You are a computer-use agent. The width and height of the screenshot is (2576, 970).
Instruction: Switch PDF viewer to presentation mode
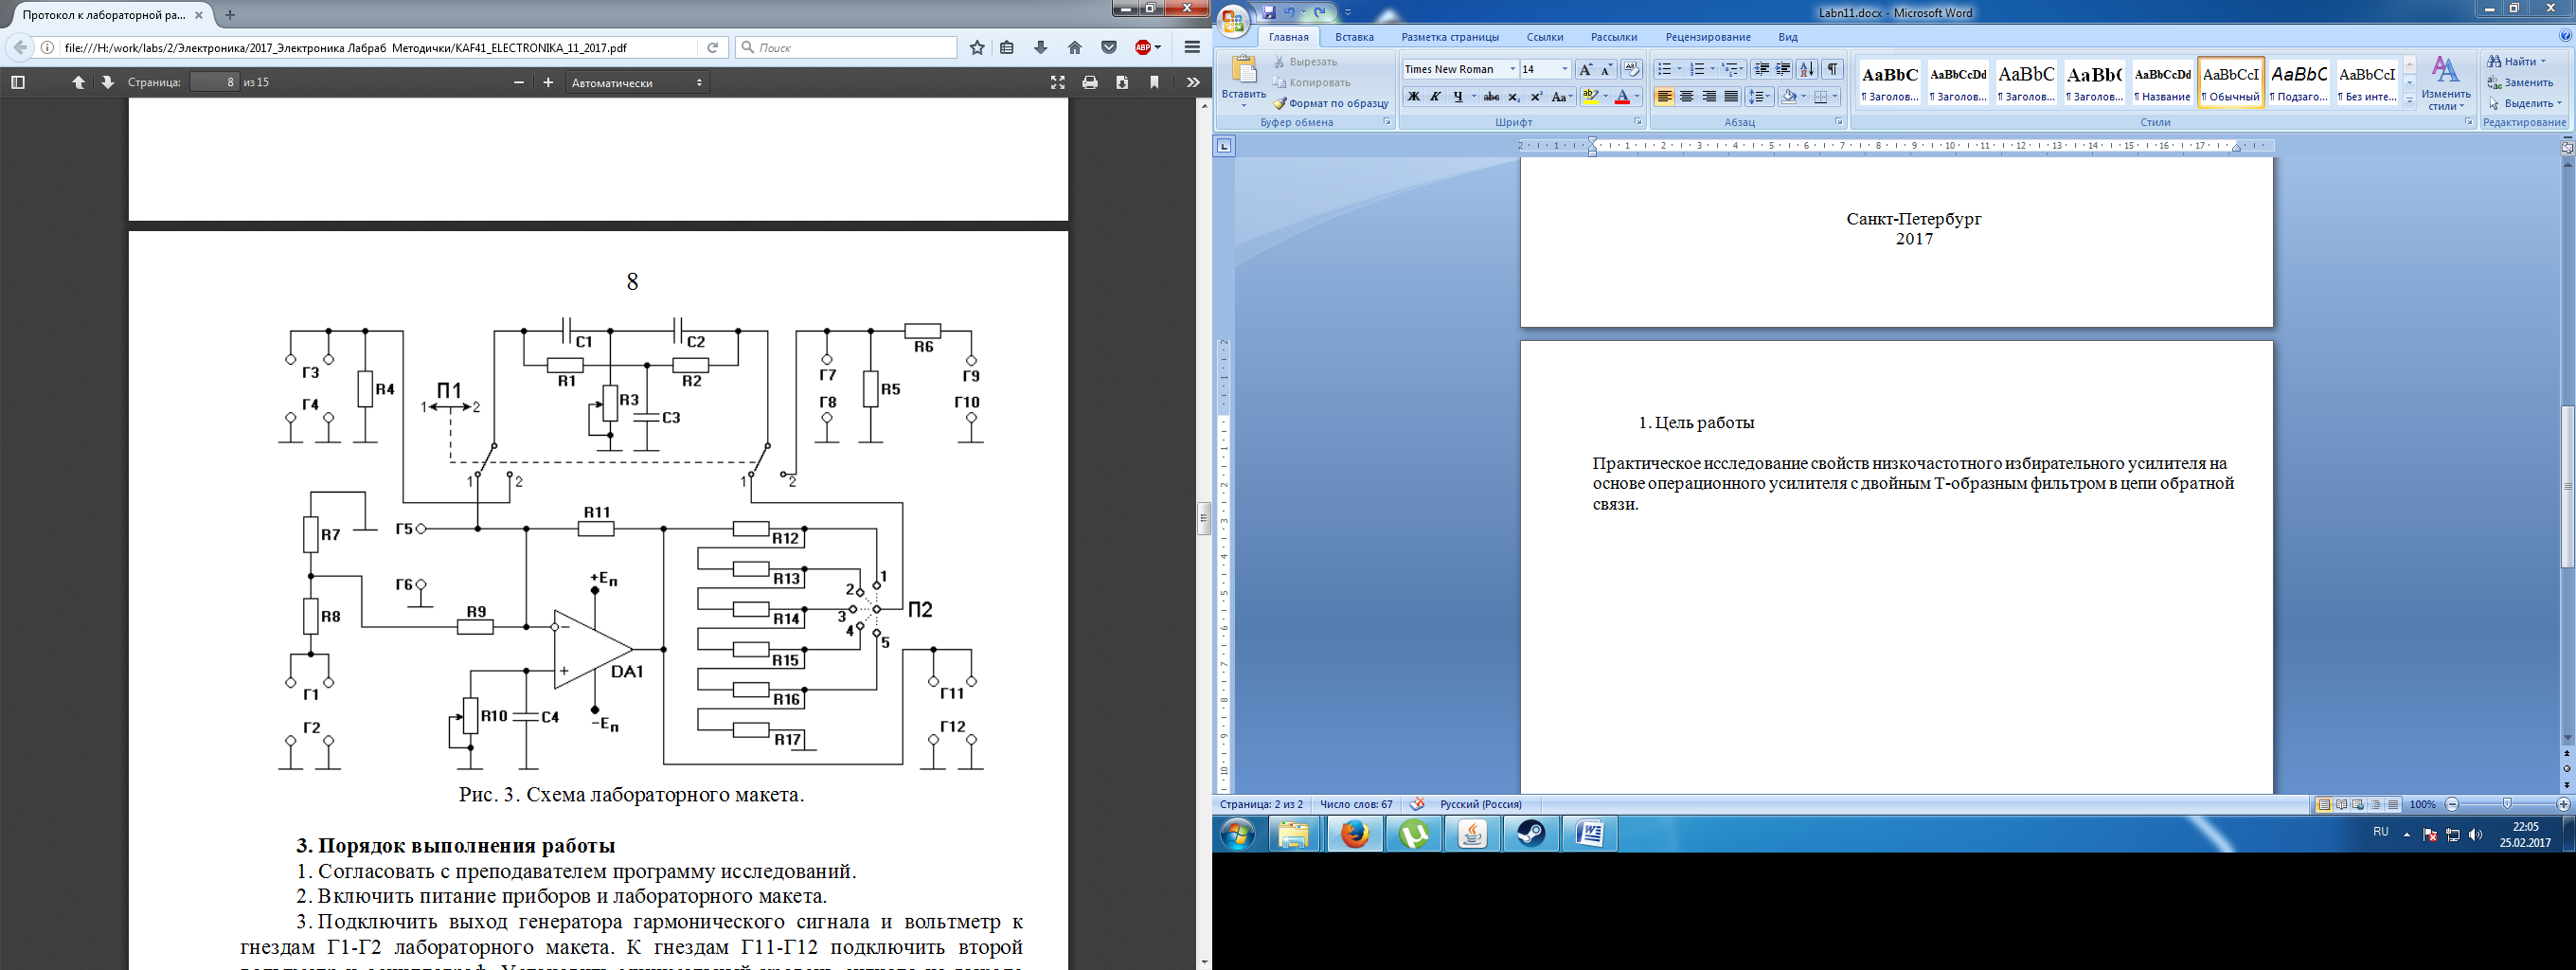tap(1058, 82)
